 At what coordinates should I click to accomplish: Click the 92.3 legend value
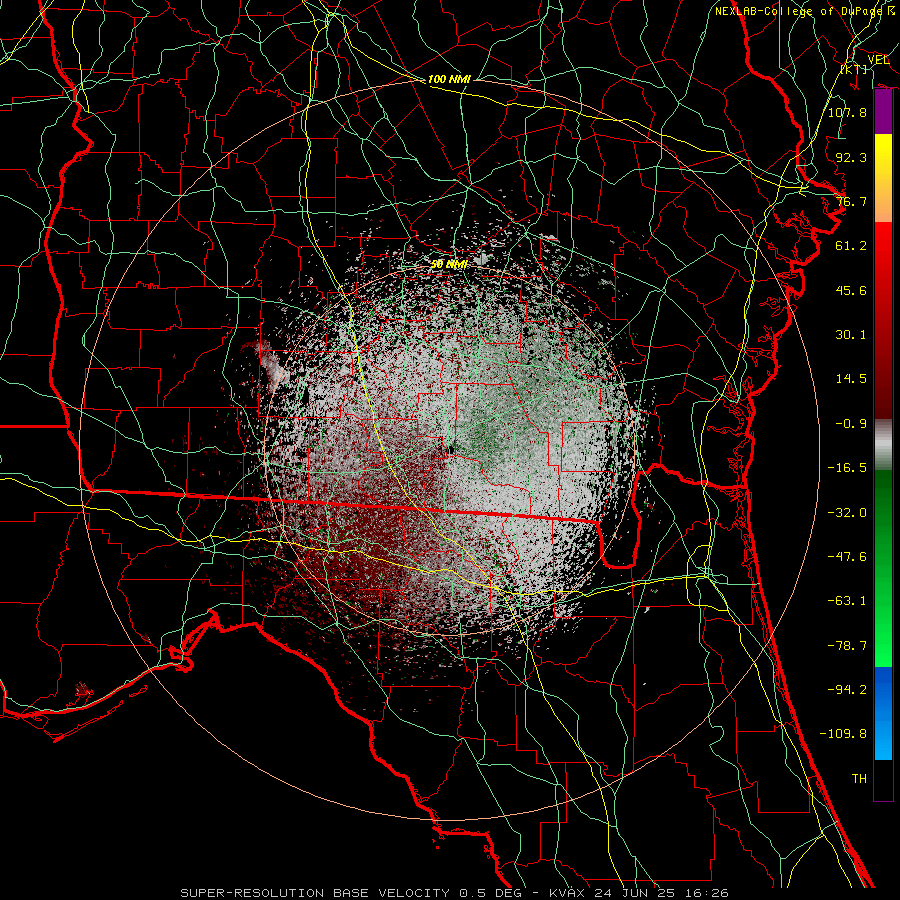[x=851, y=157]
